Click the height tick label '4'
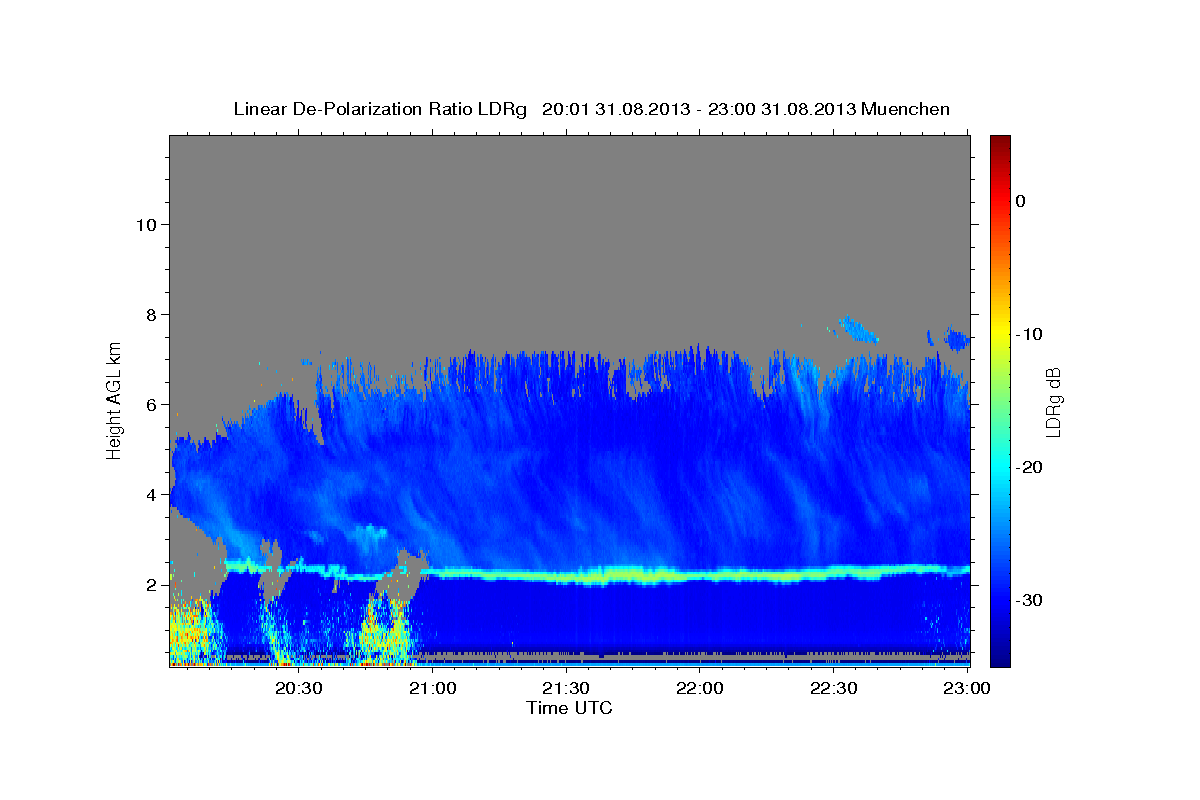The width and height of the screenshot is (1200, 800). [x=151, y=494]
